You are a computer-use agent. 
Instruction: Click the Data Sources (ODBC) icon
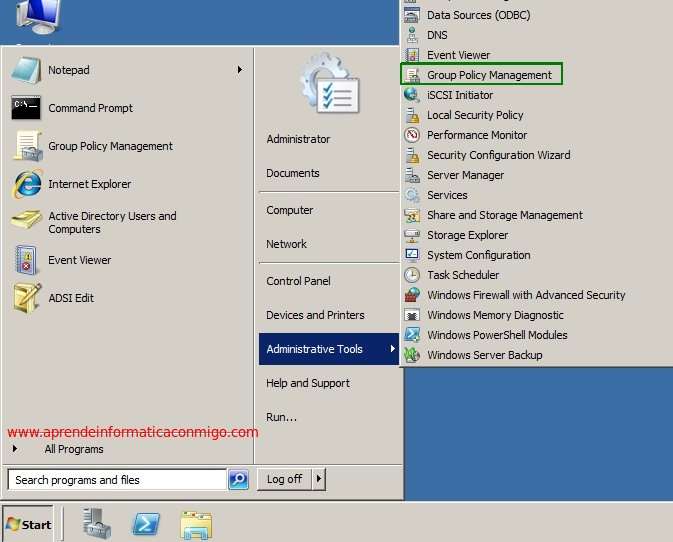[412, 15]
